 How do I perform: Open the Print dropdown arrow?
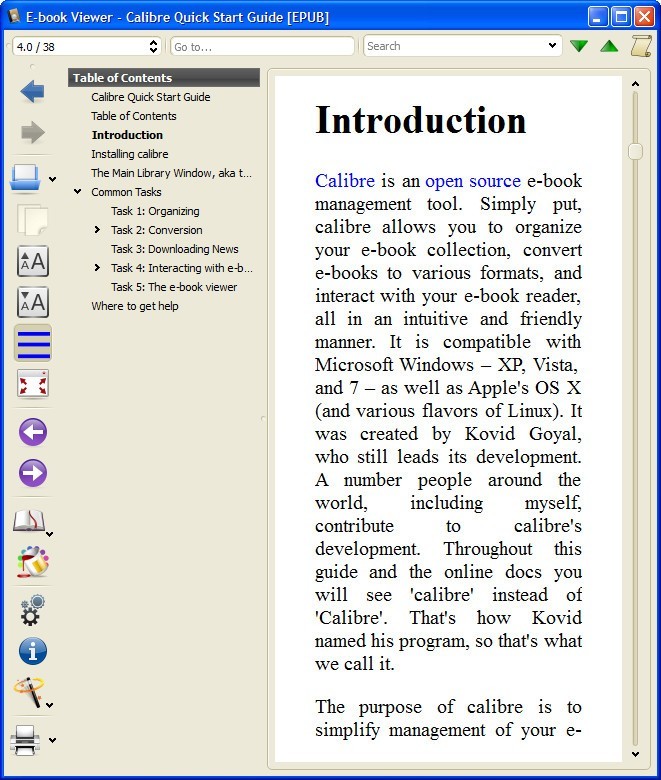(x=52, y=740)
